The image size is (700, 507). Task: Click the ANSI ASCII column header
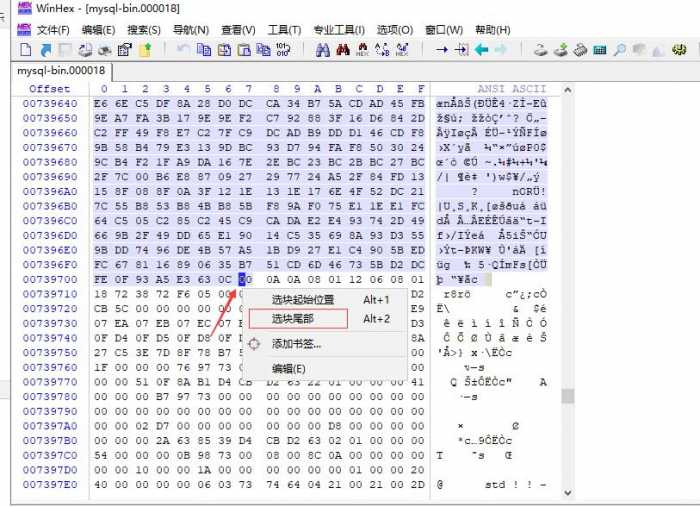(512, 89)
